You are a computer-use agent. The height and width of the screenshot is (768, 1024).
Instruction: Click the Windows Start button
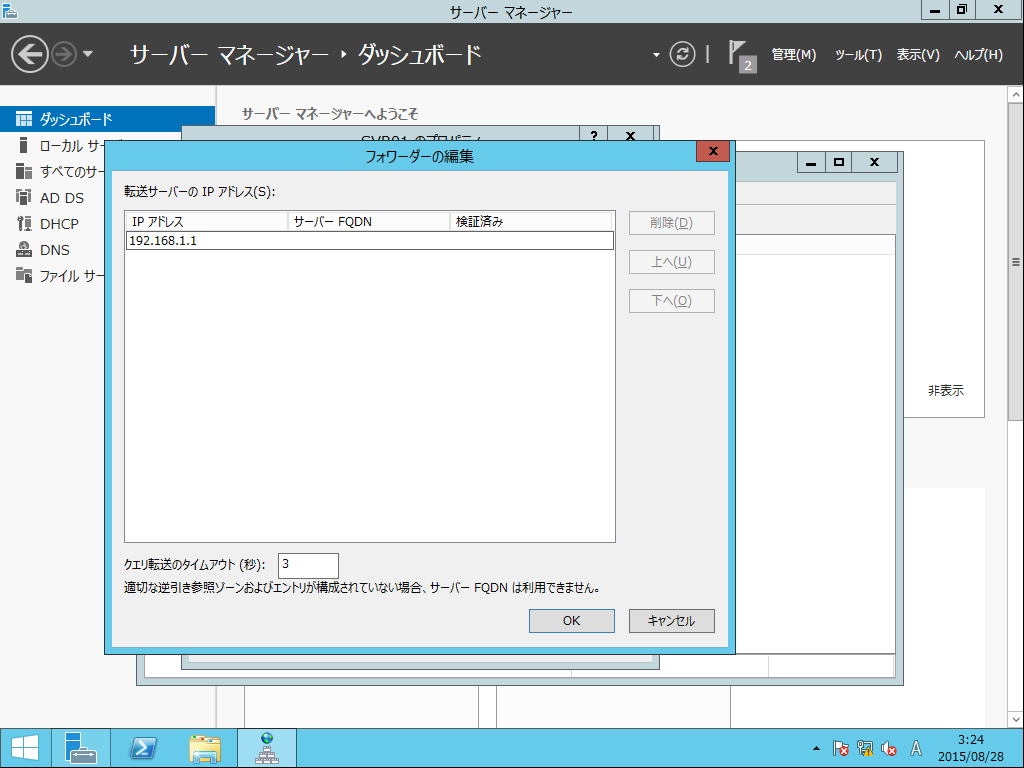[25, 748]
